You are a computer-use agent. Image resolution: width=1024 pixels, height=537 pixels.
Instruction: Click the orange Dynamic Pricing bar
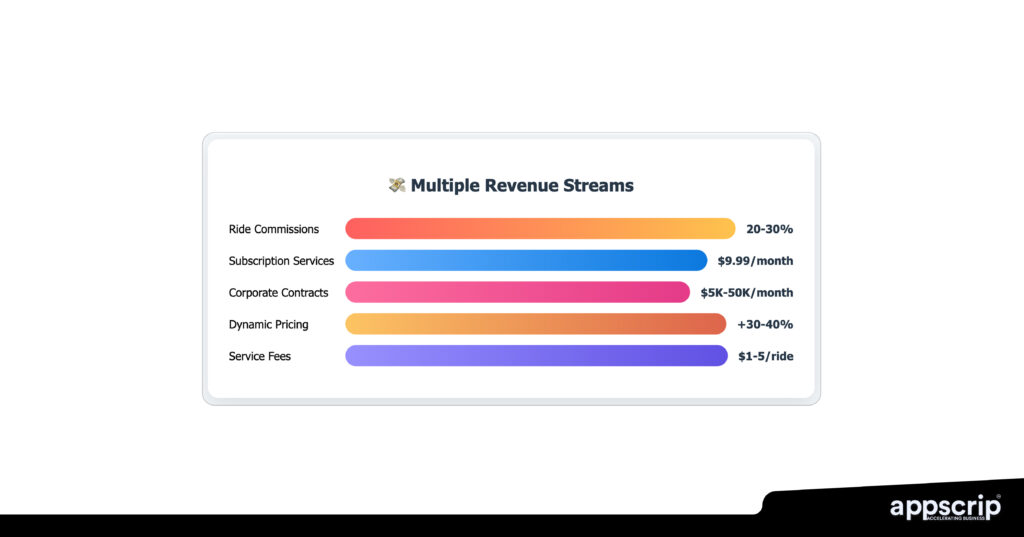tap(535, 324)
